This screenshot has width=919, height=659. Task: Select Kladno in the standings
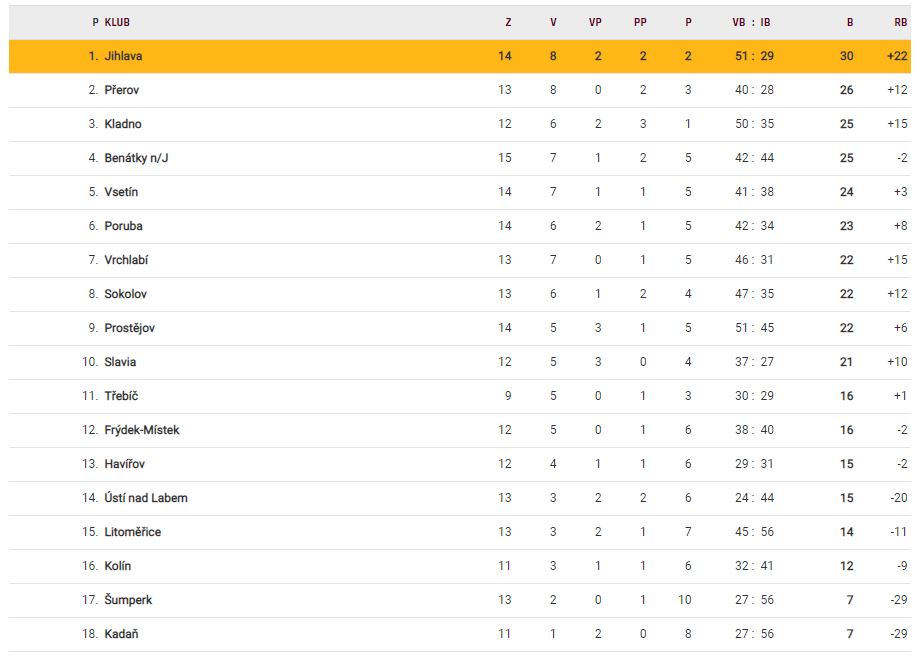click(x=123, y=124)
